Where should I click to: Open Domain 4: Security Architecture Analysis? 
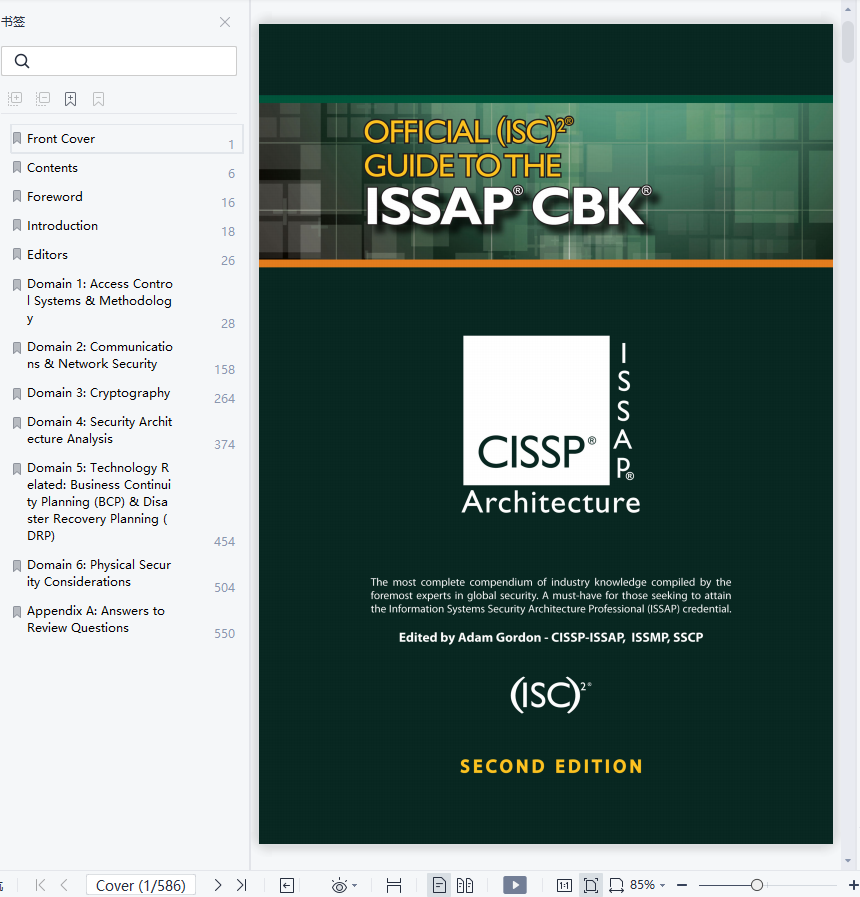click(126, 430)
